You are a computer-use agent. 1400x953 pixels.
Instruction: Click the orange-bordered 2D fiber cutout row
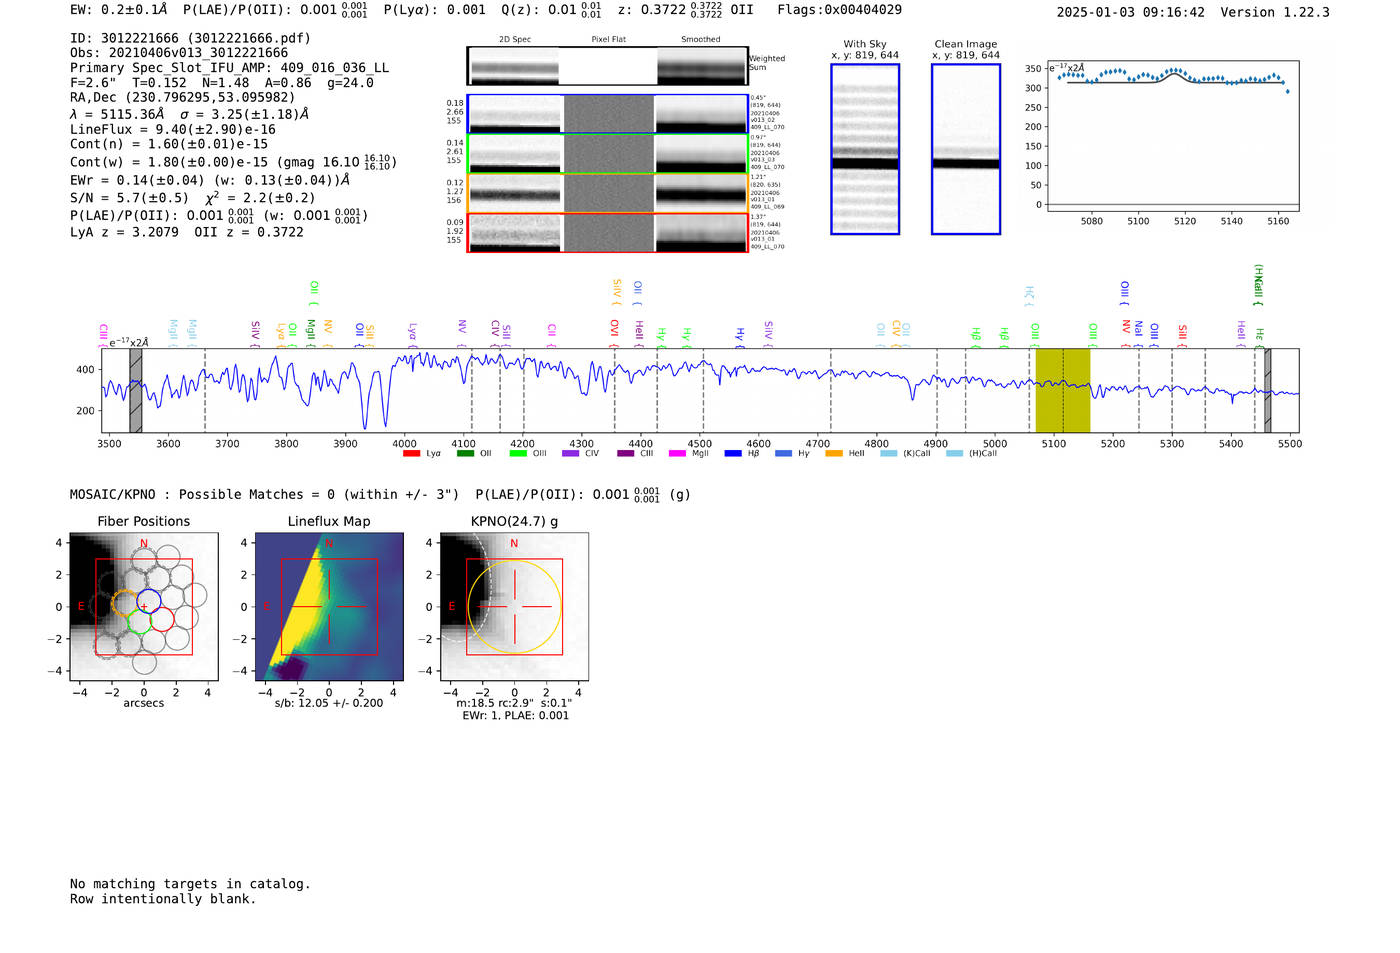[x=608, y=193]
